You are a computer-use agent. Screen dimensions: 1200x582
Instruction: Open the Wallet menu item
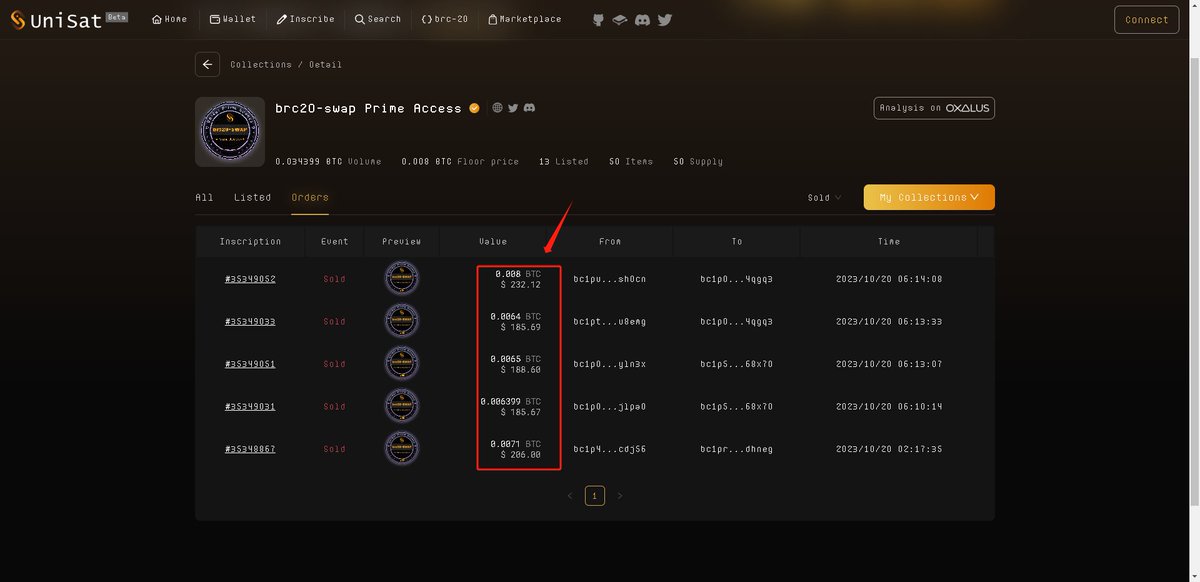click(x=232, y=19)
